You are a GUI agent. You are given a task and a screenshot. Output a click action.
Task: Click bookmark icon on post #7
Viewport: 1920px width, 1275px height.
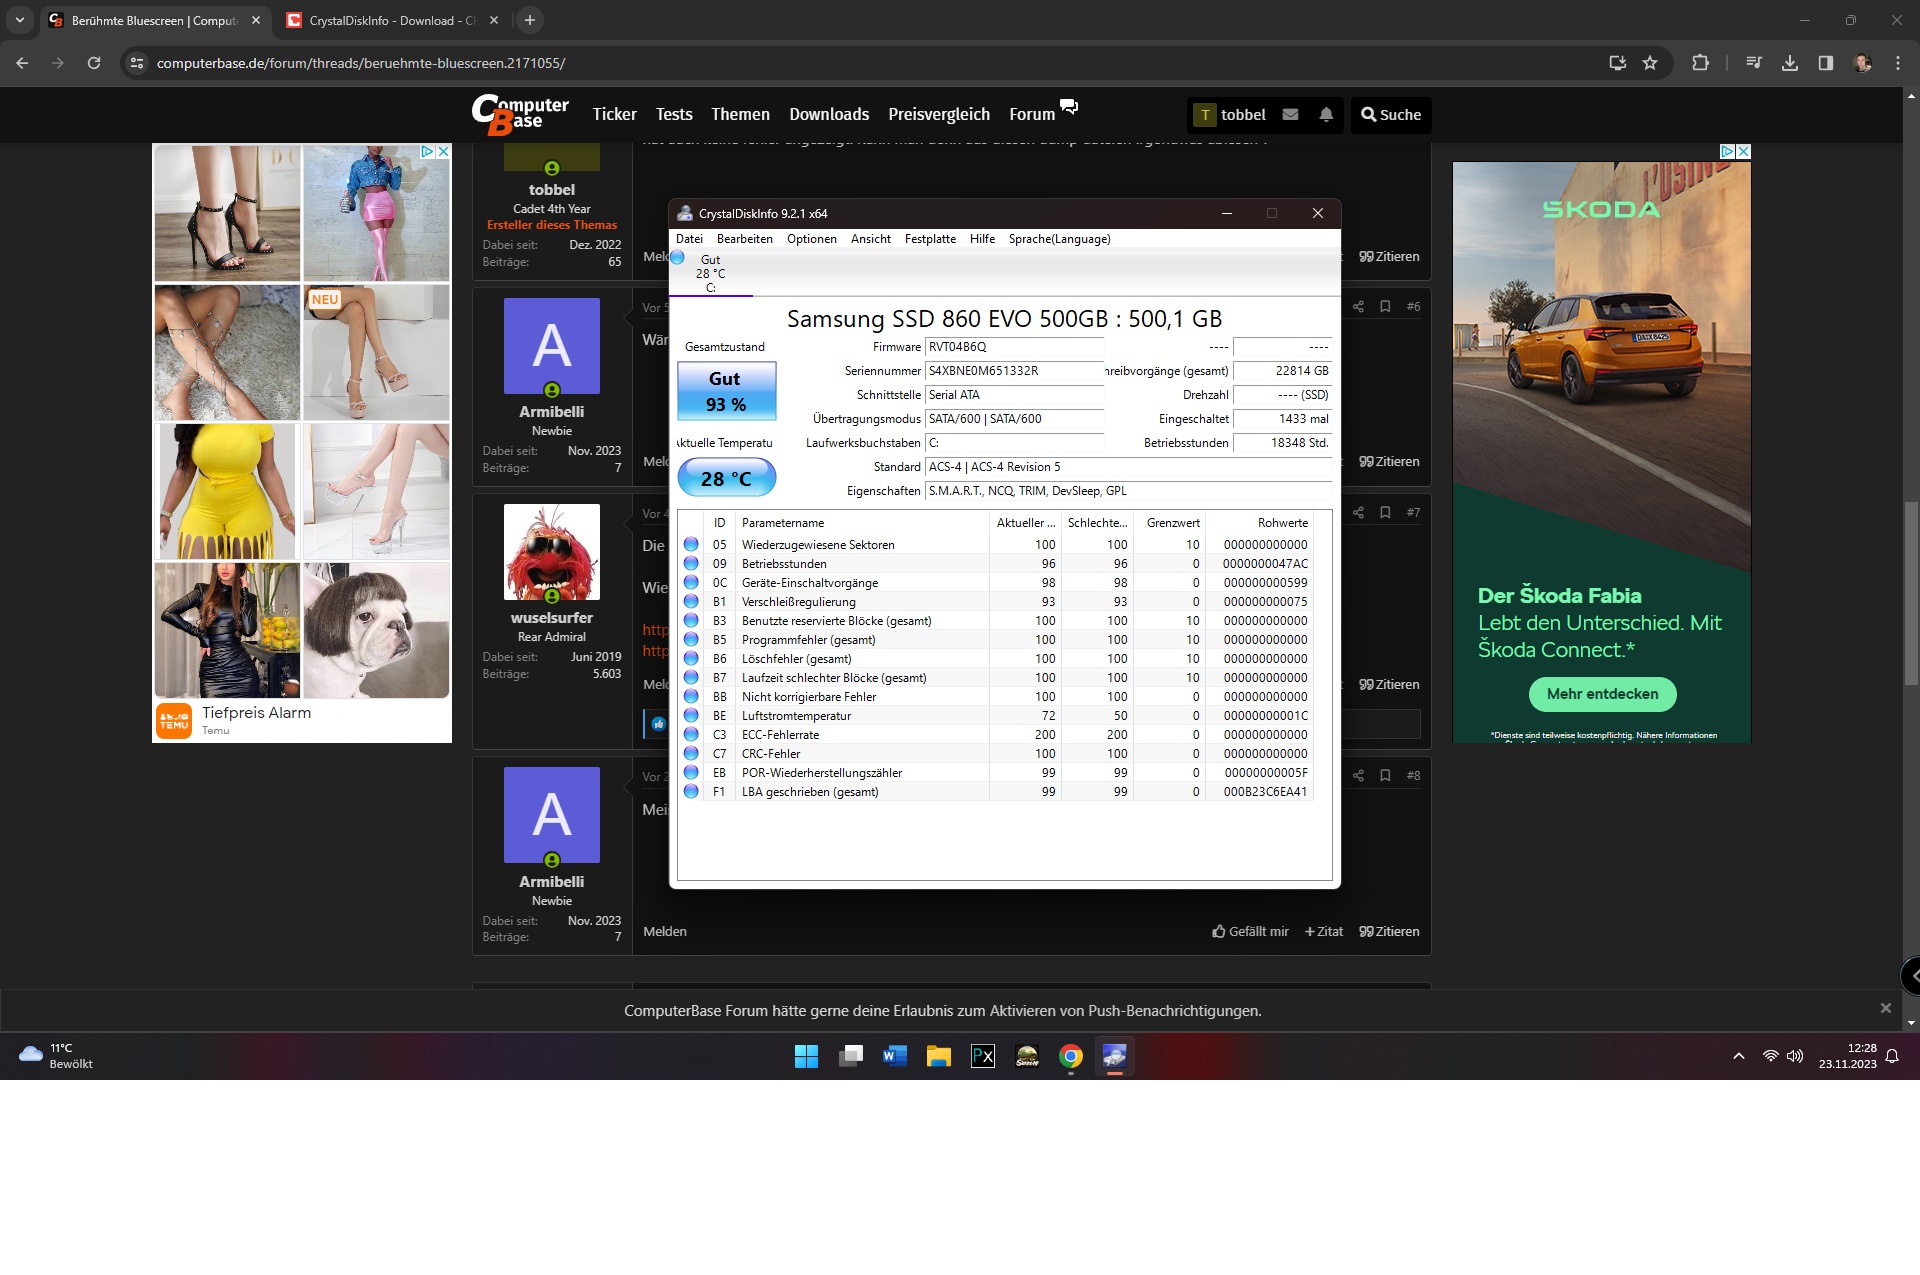tap(1385, 513)
